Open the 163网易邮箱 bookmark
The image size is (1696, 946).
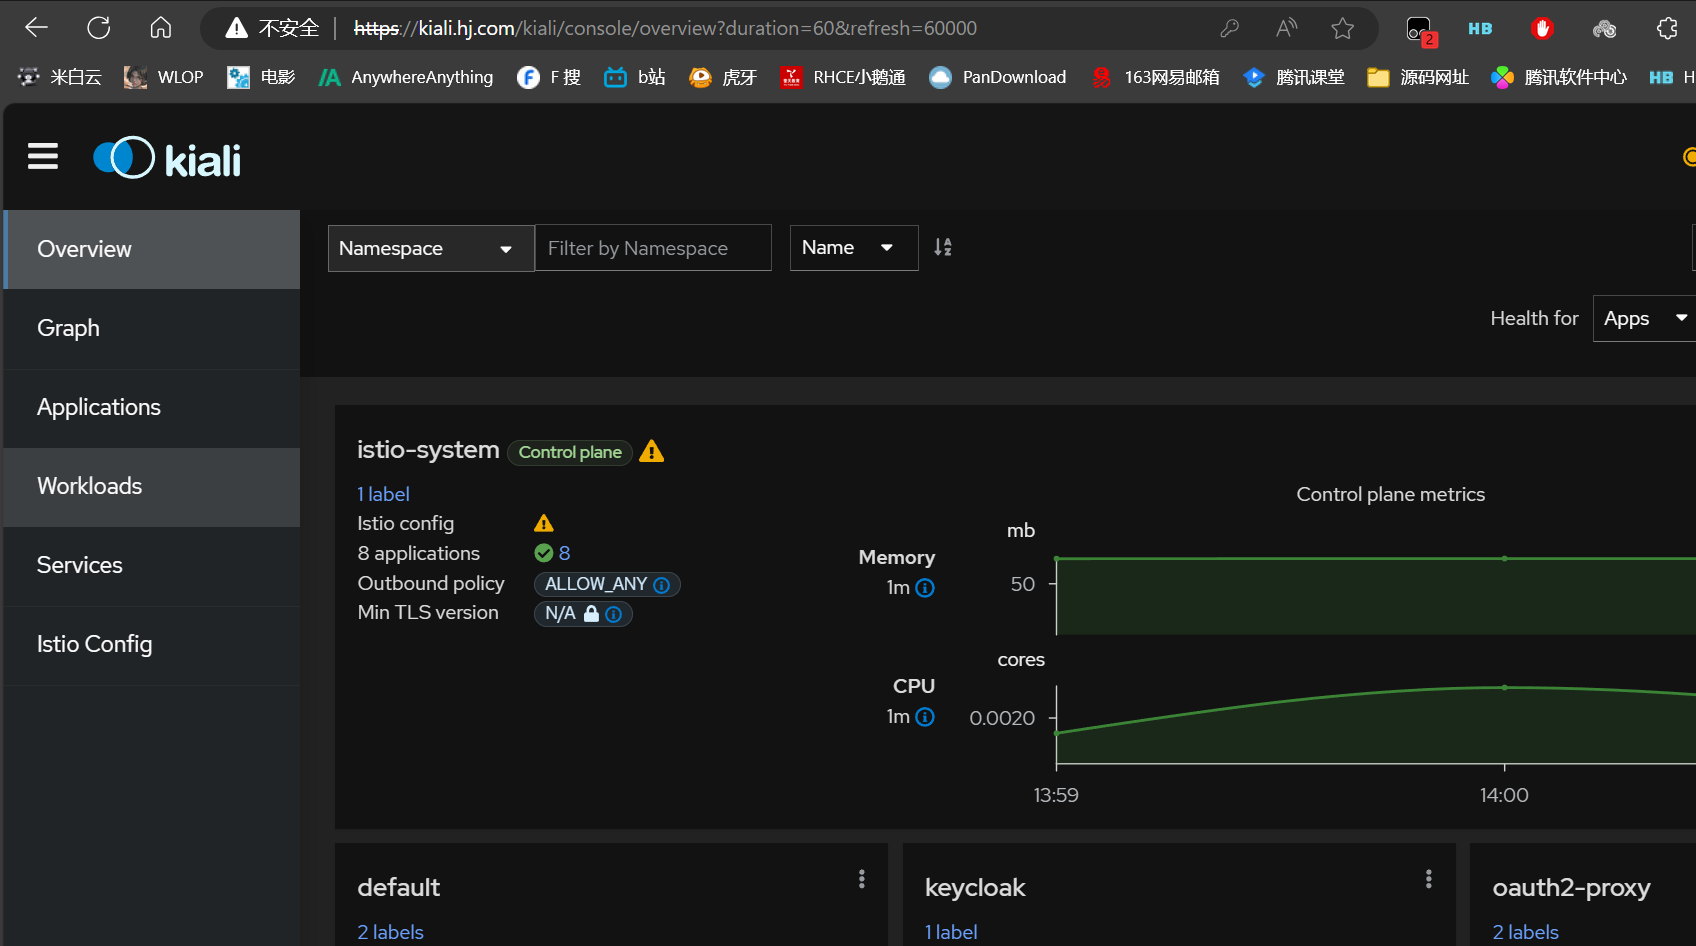point(1156,77)
